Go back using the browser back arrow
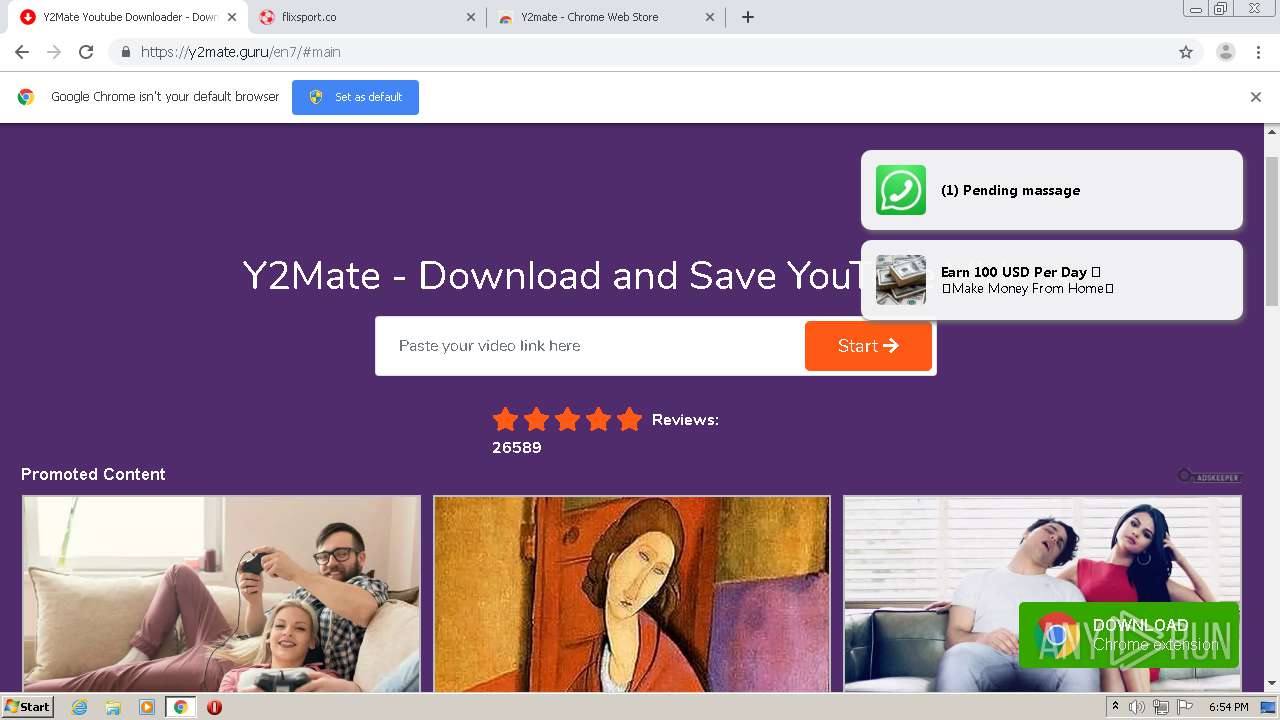The height and width of the screenshot is (720, 1280). click(x=22, y=52)
